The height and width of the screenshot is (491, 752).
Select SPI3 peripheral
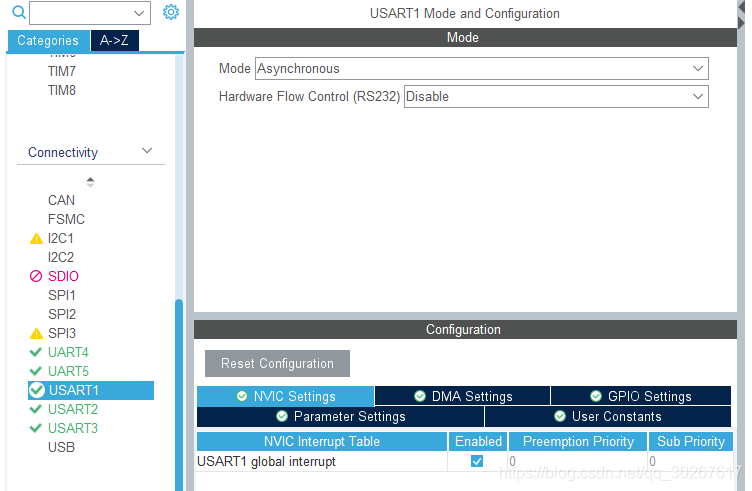tap(62, 333)
